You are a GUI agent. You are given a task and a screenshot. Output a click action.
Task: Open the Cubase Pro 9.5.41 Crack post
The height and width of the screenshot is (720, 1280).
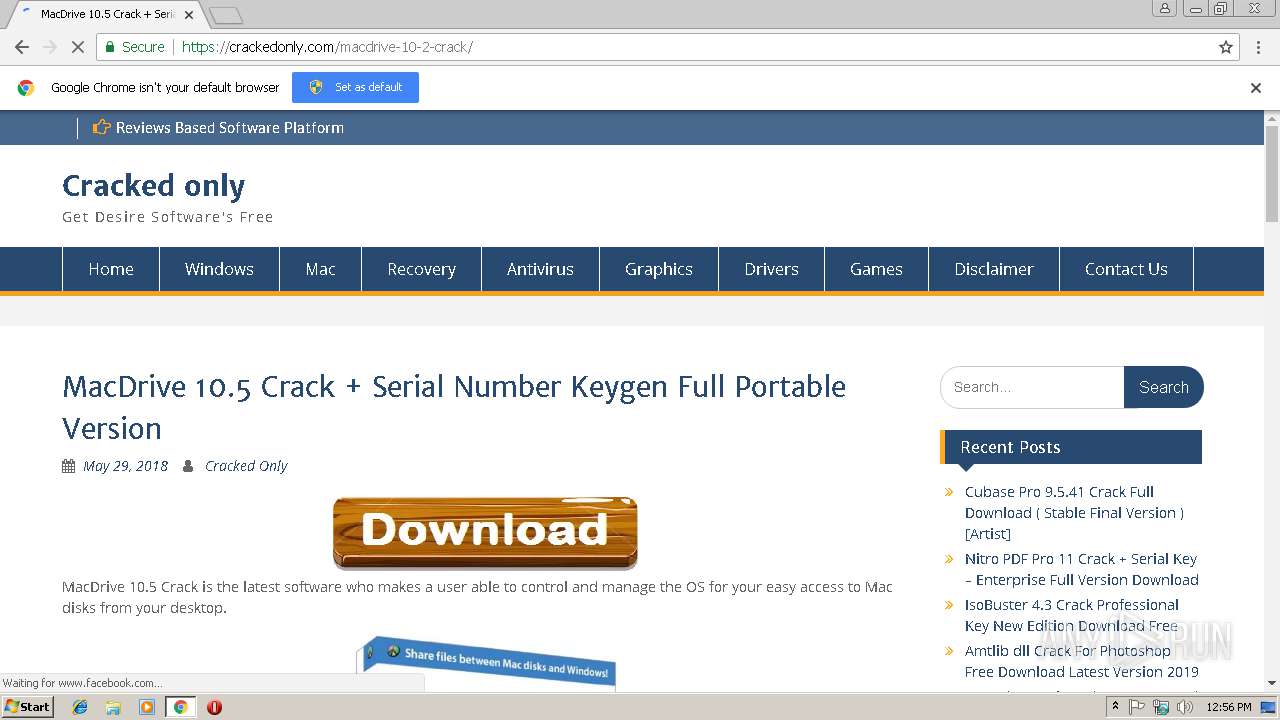click(x=1074, y=512)
